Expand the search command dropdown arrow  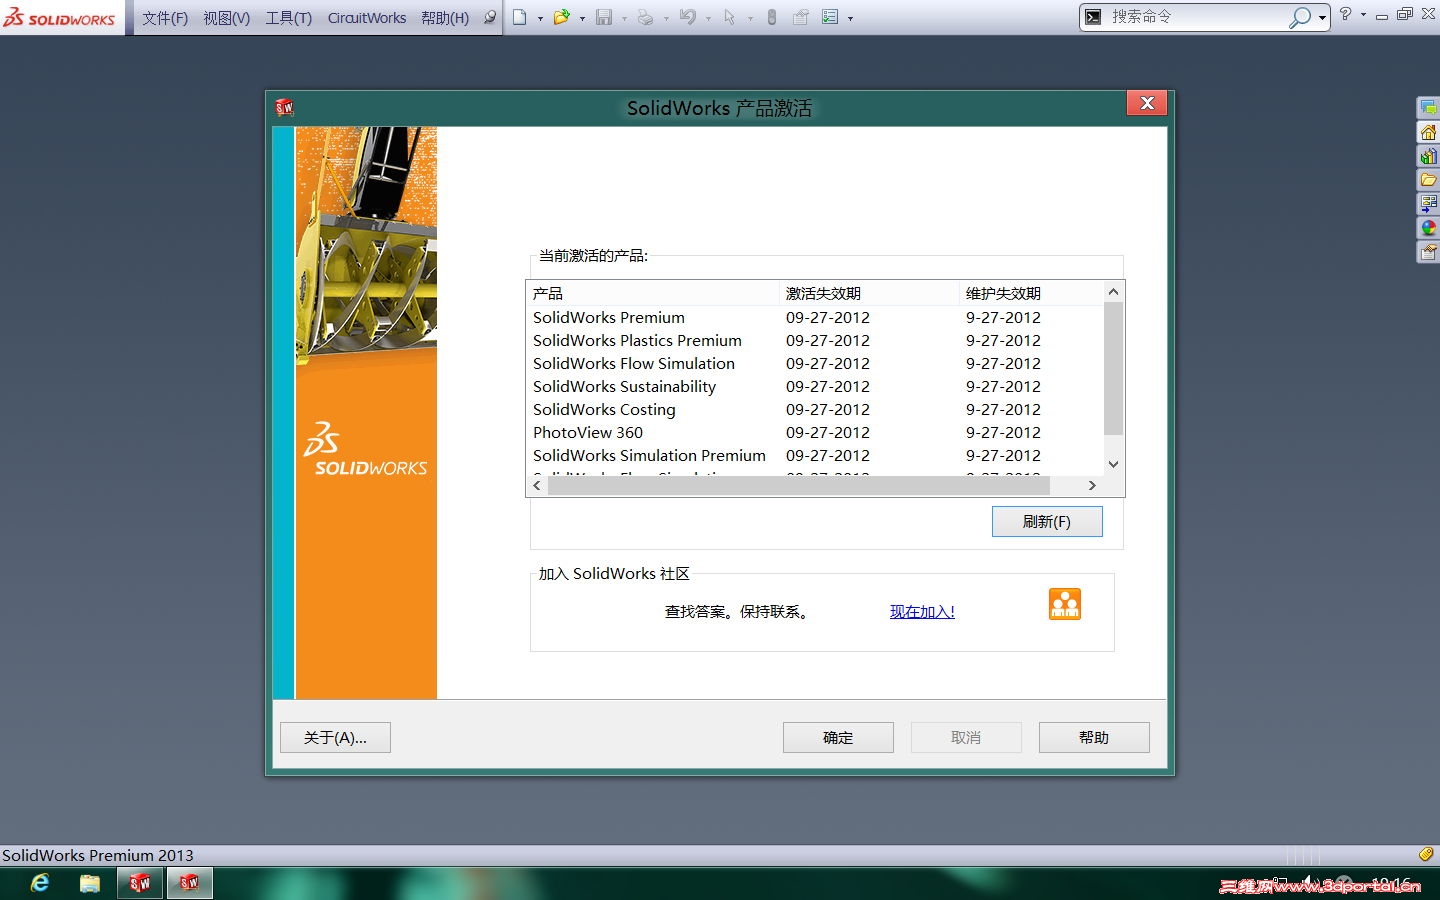pos(1322,18)
